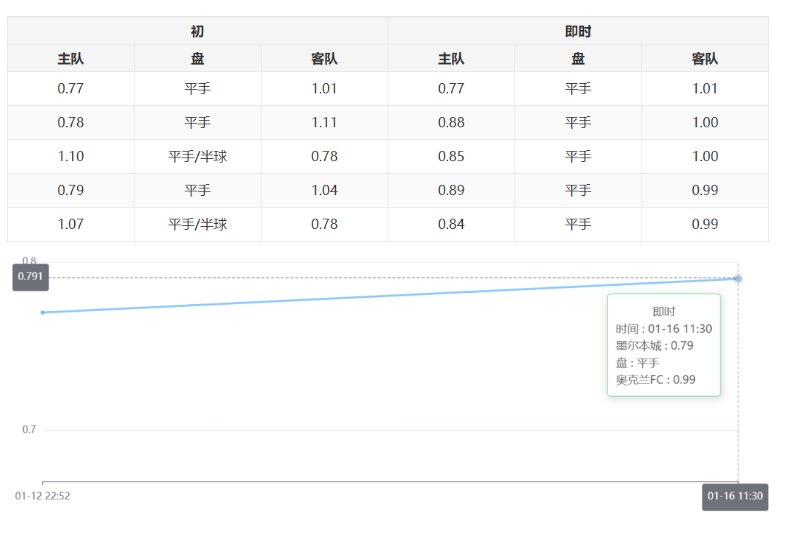Click the 01-12 22:52 x-axis label
The width and height of the screenshot is (793, 535).
pyautogui.click(x=42, y=496)
